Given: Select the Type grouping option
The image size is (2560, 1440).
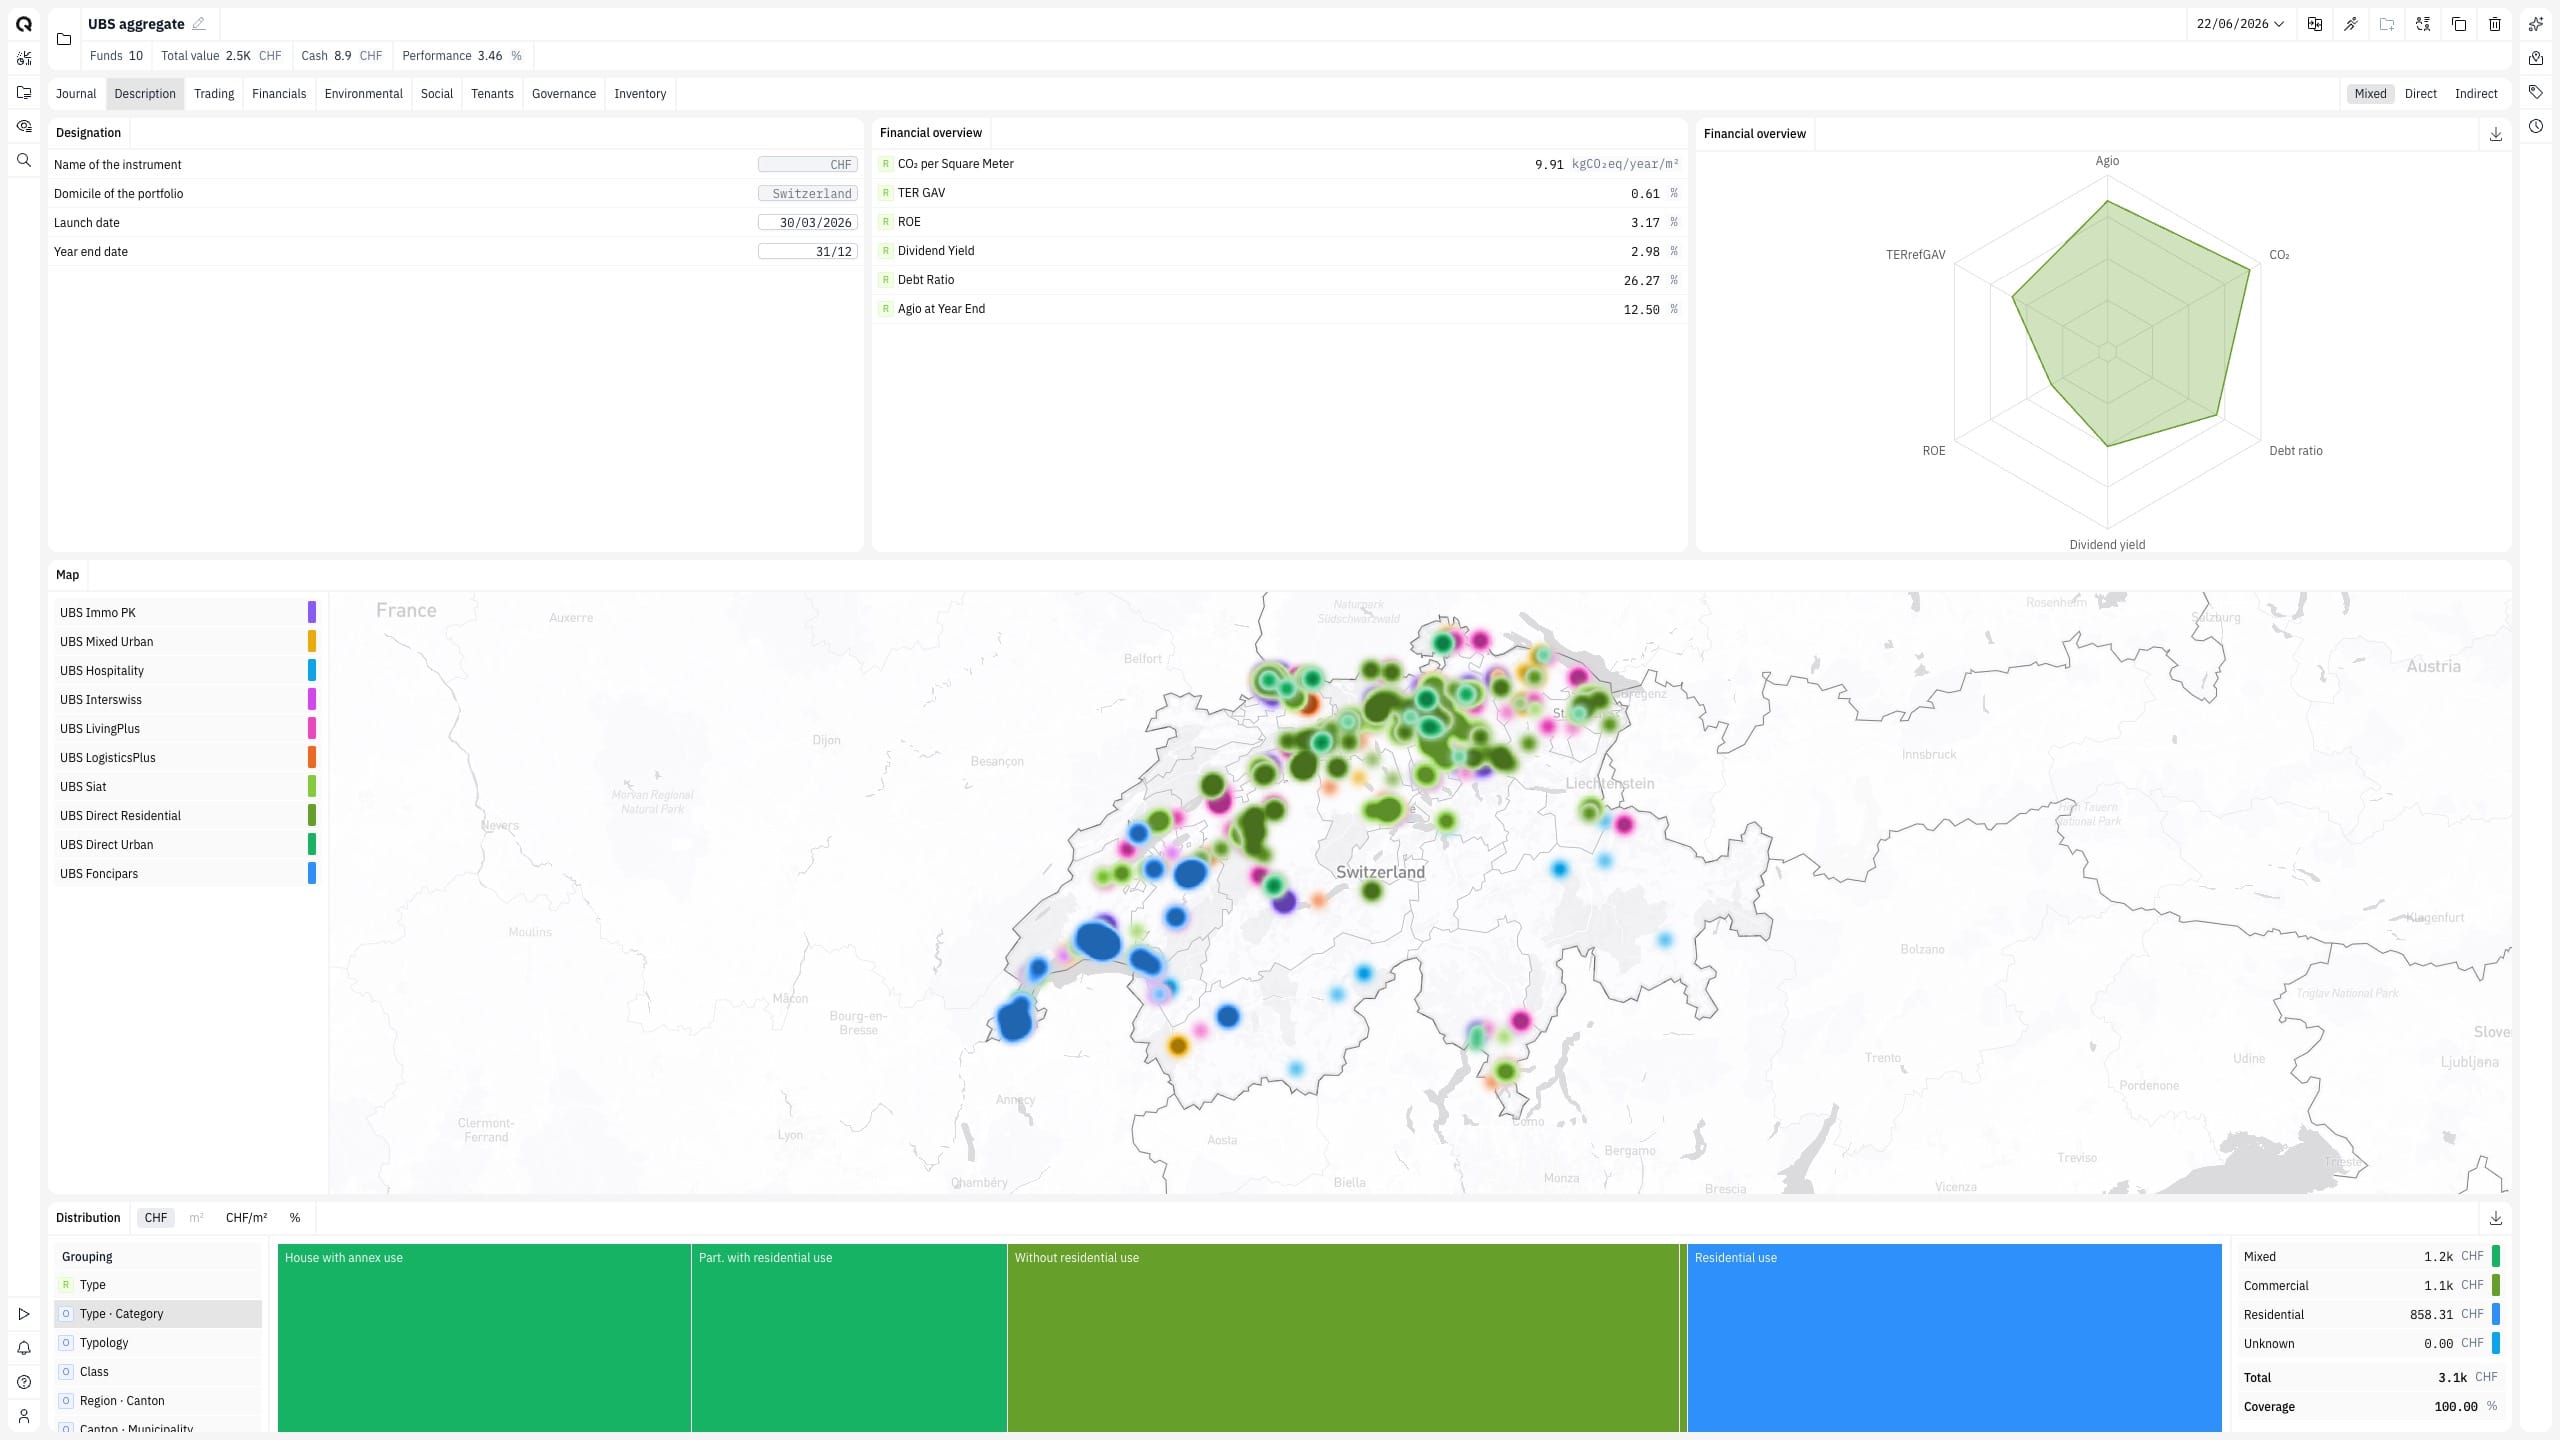Looking at the screenshot, I should [158, 1285].
